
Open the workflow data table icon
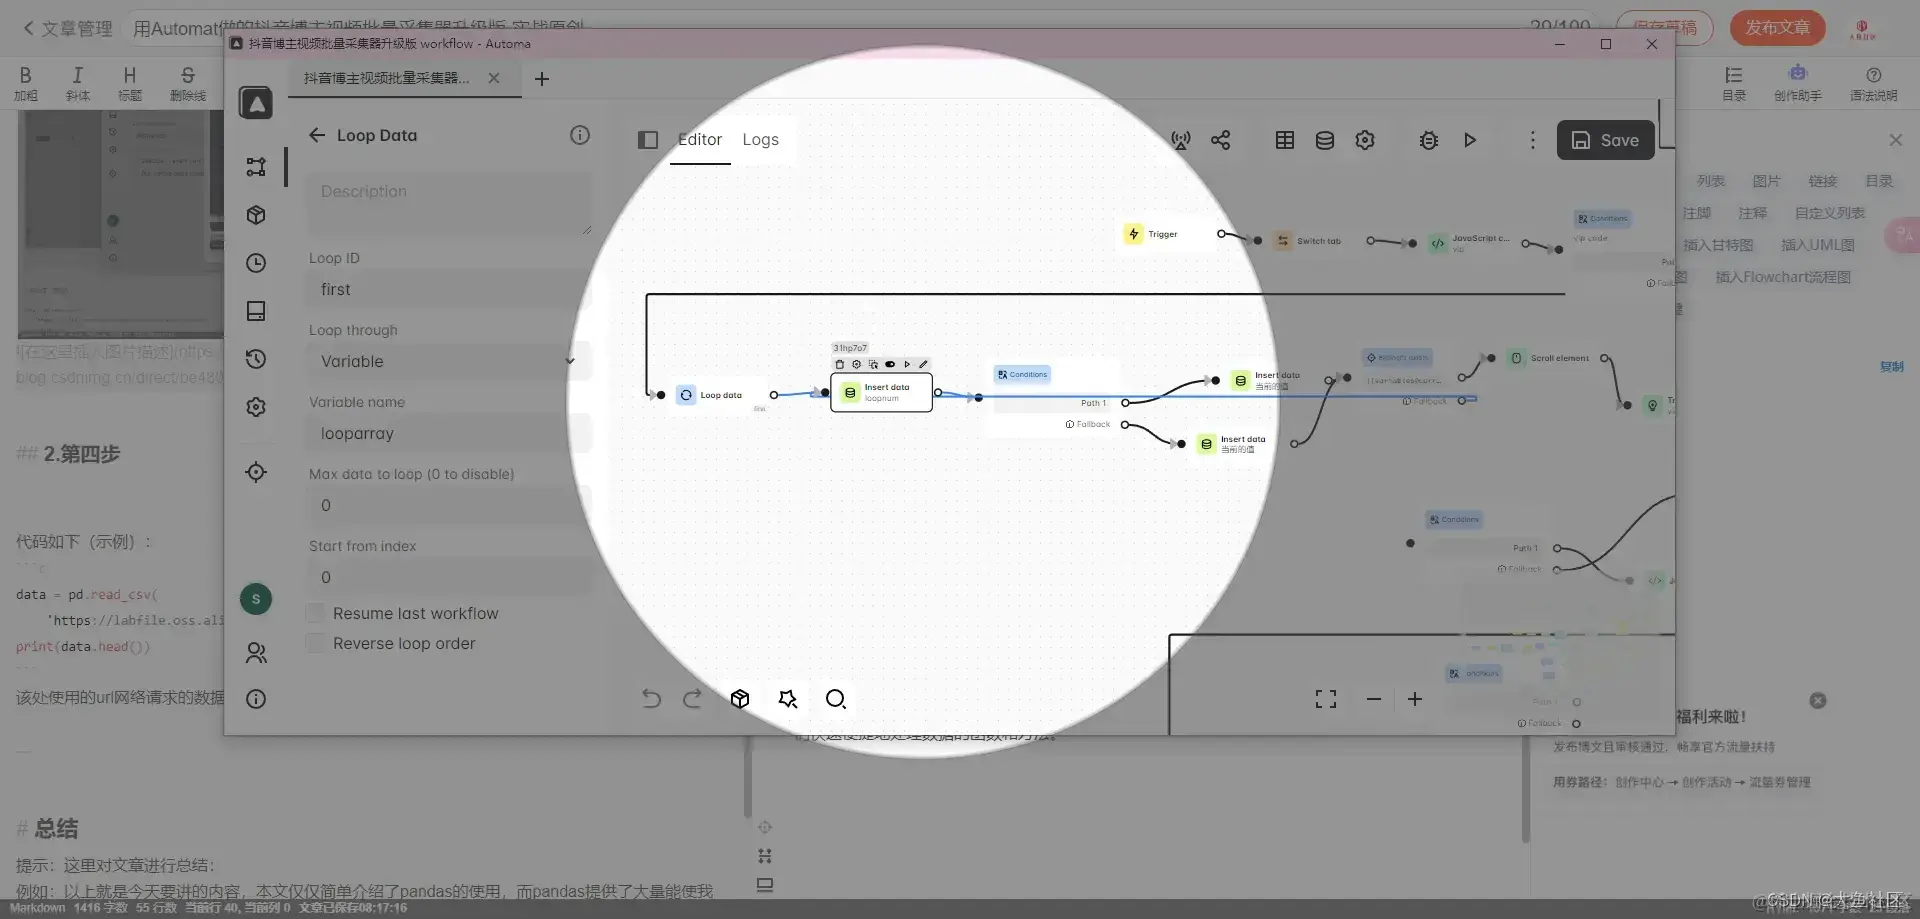pyautogui.click(x=1285, y=140)
